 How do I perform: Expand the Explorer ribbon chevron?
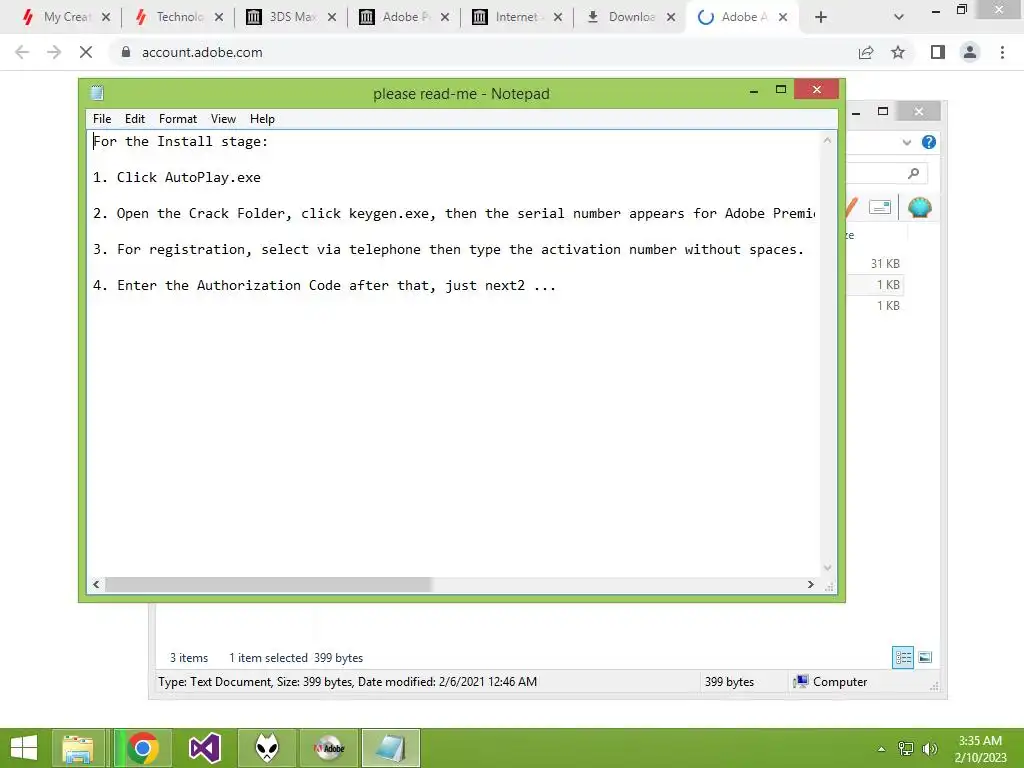[x=906, y=142]
